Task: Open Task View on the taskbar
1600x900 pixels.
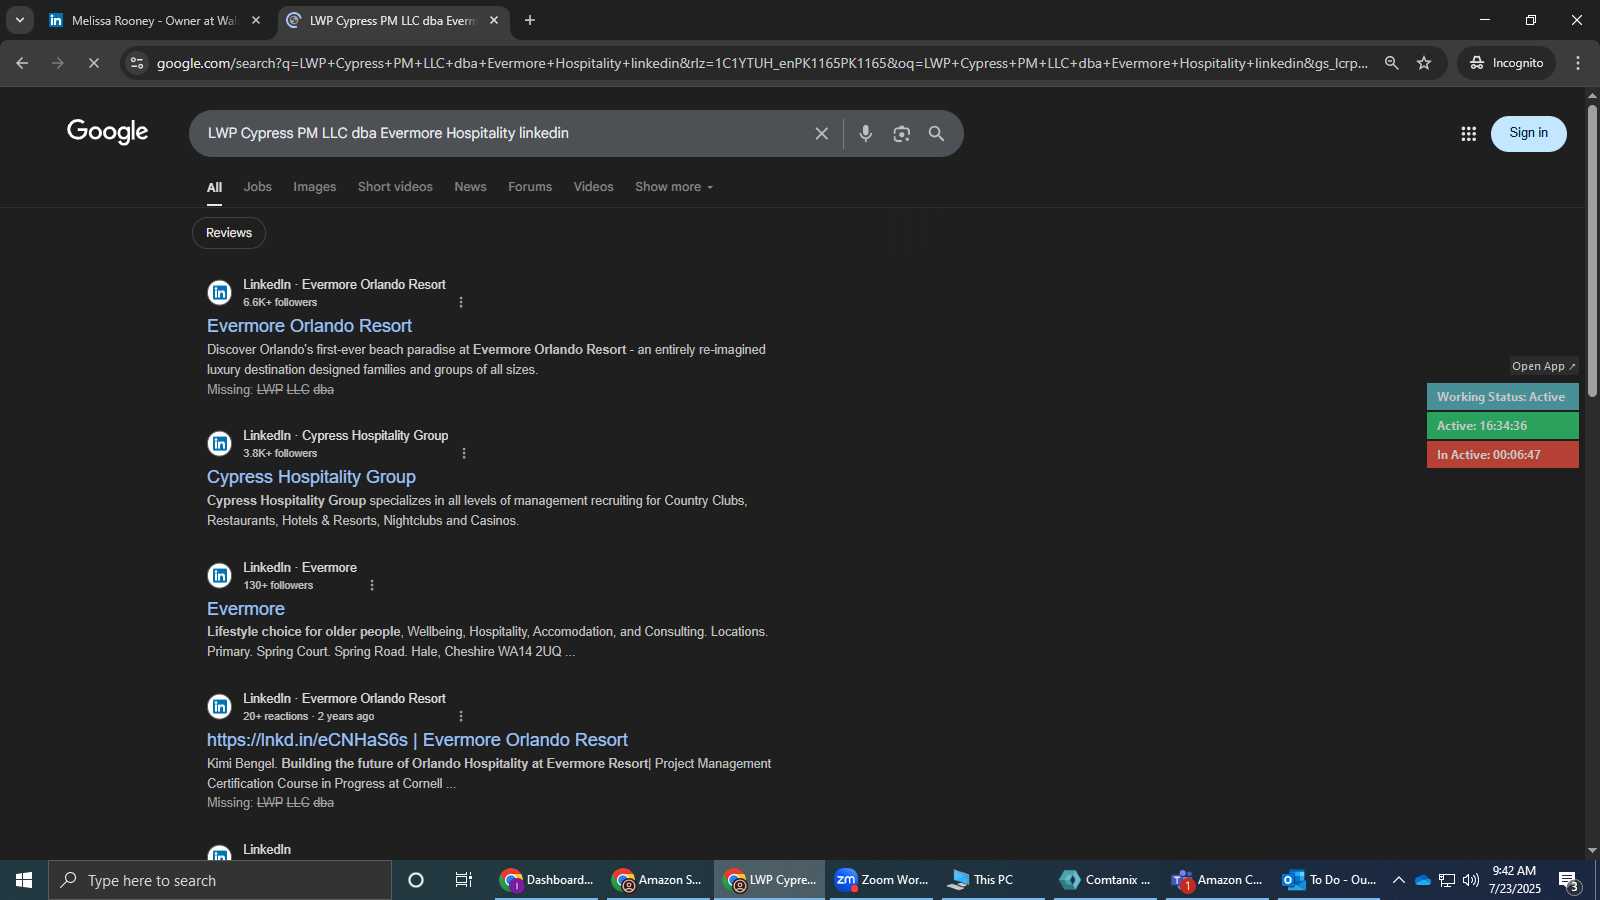Action: coord(464,880)
